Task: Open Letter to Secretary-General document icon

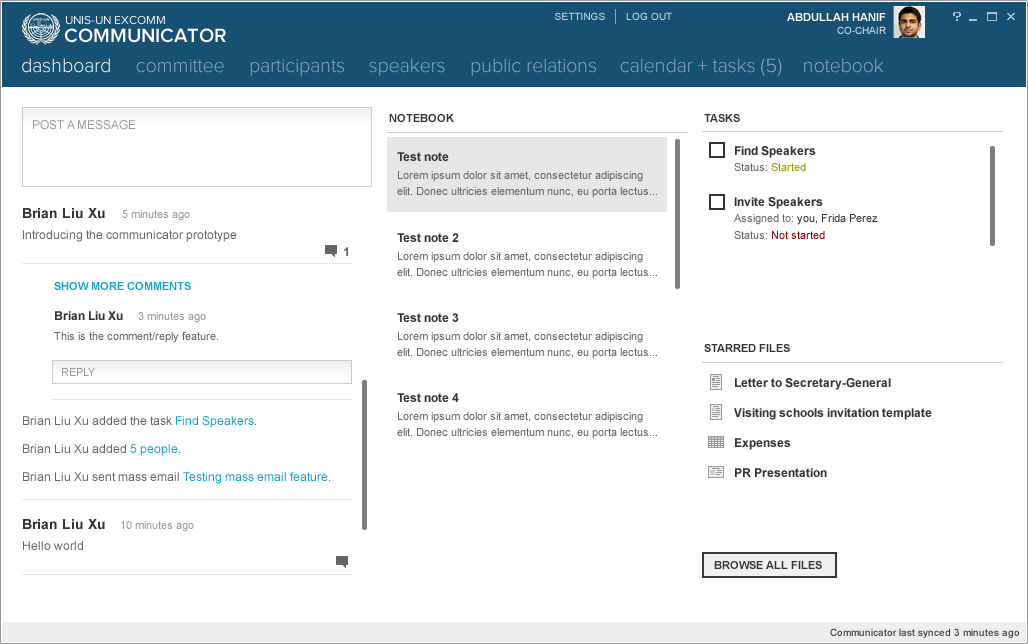Action: (x=716, y=382)
